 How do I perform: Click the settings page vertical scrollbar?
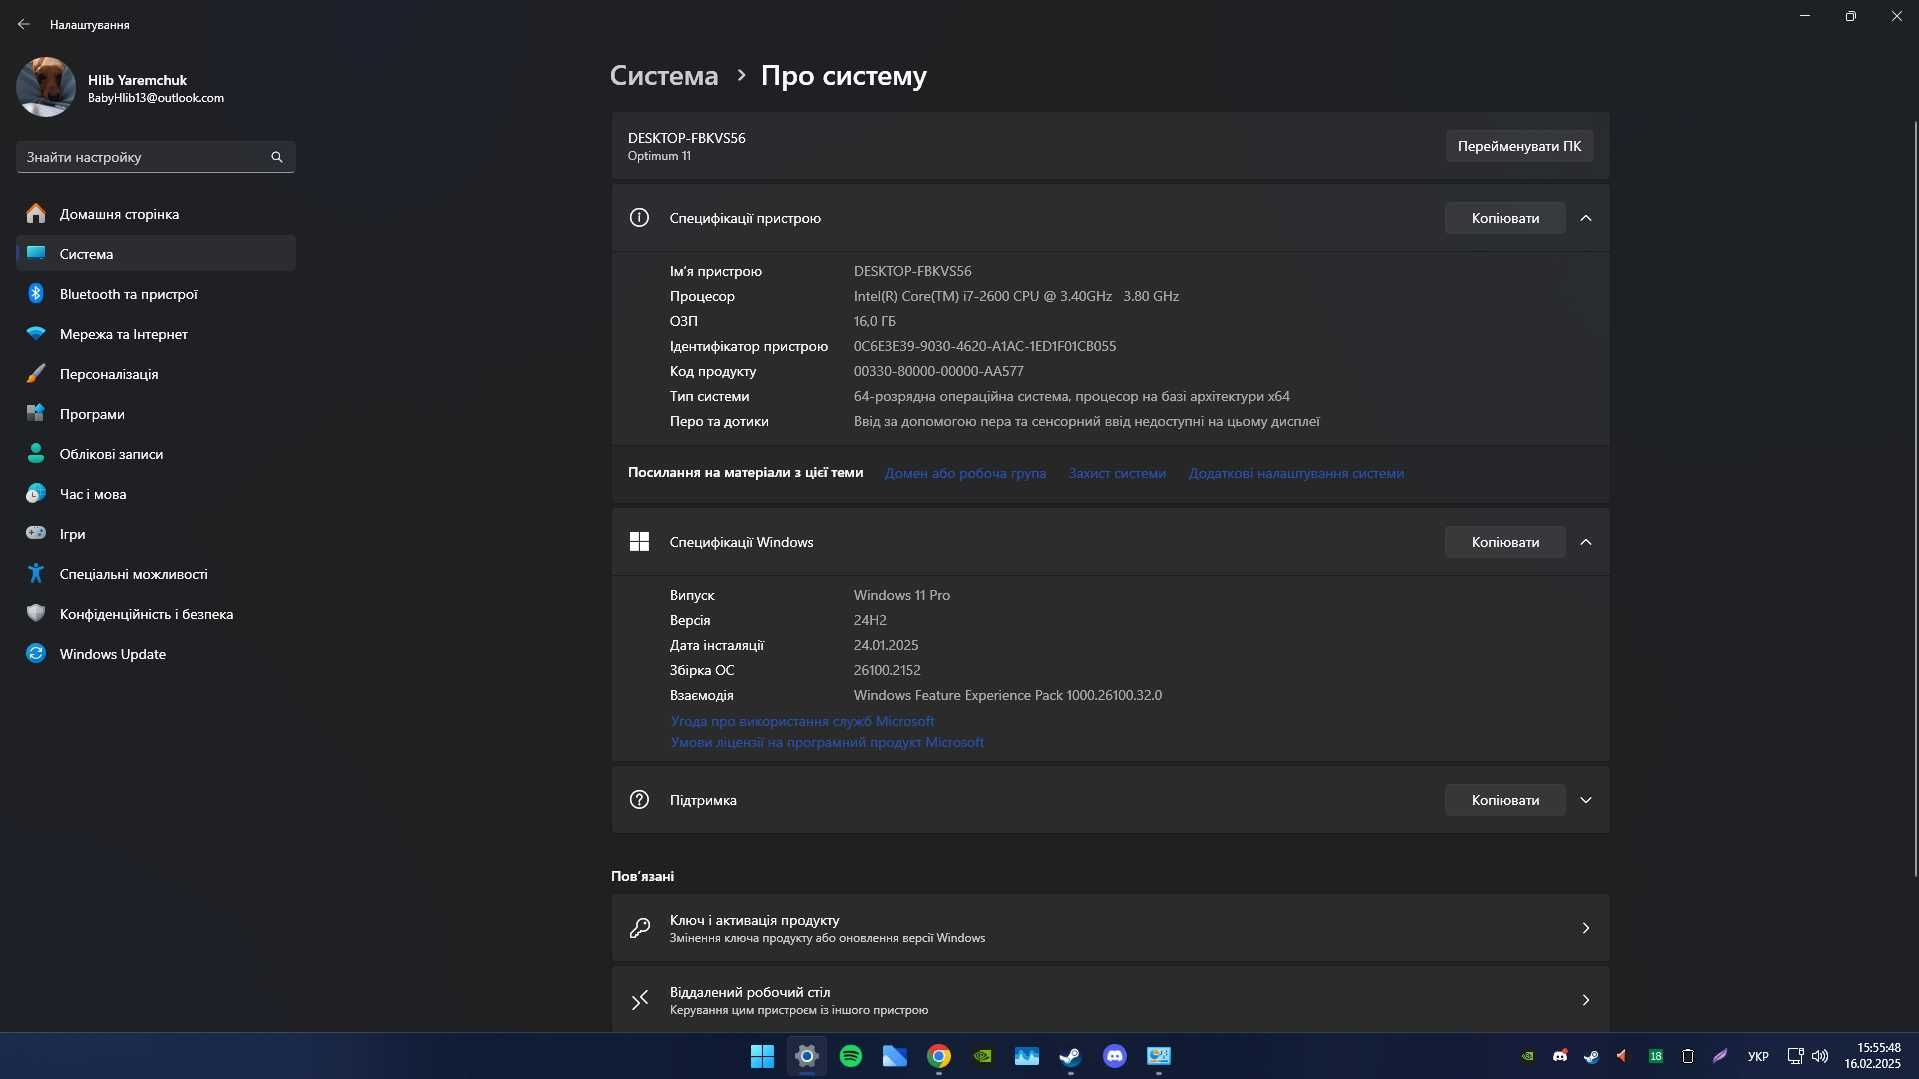1915,498
